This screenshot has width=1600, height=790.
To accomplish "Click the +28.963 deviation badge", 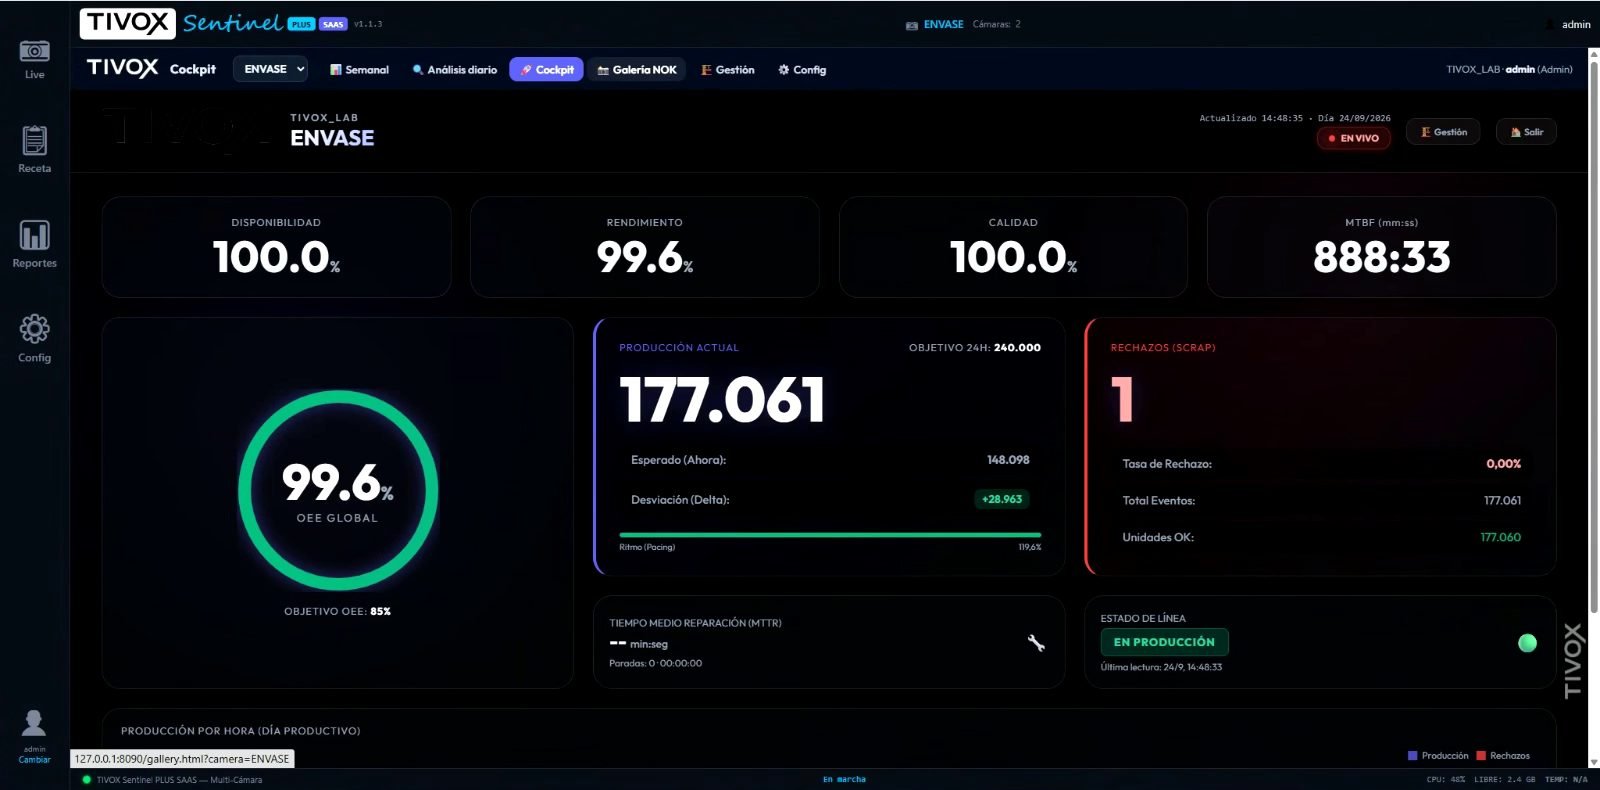I will [1002, 499].
